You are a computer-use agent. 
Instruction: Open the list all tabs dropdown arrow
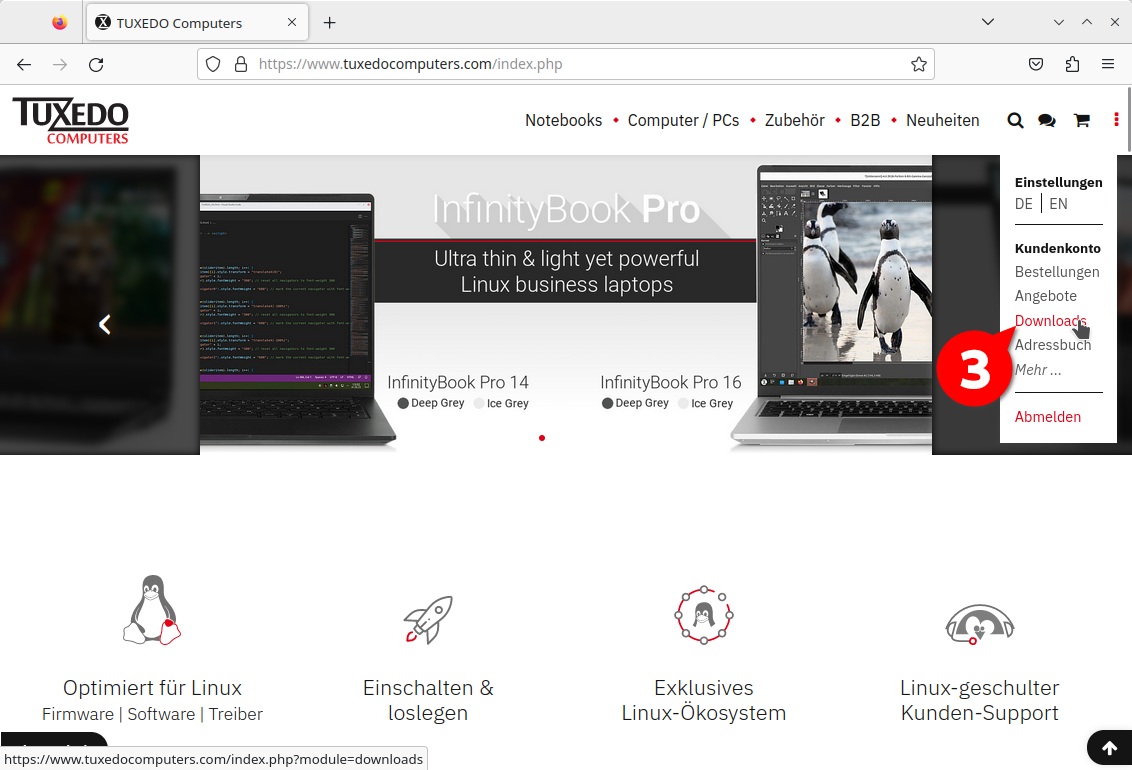point(988,22)
